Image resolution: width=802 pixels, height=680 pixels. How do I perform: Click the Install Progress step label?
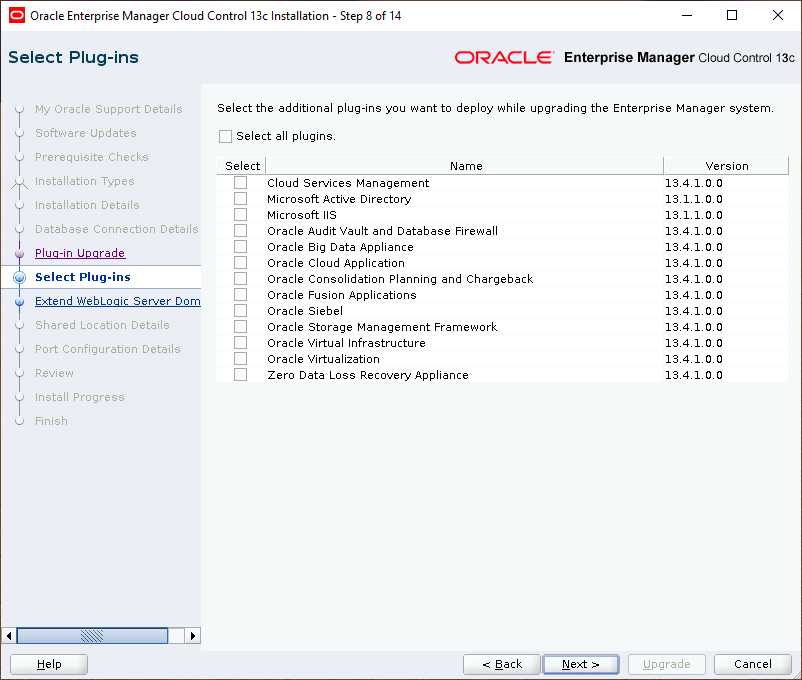(79, 397)
